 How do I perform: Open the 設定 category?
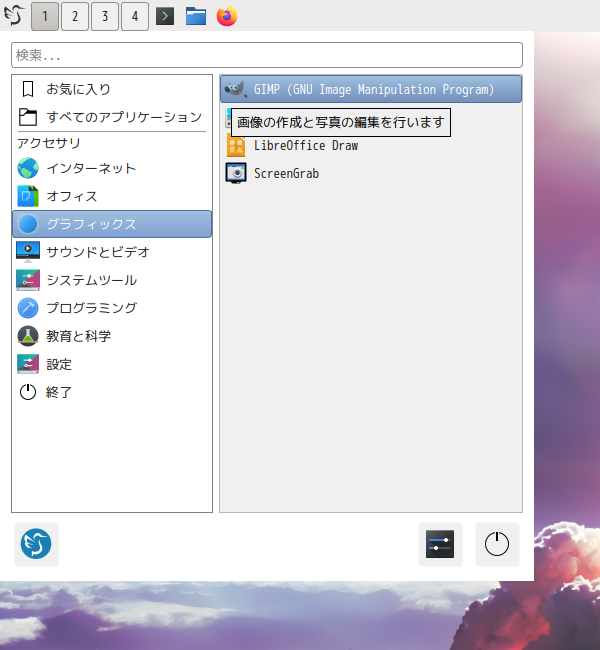112,364
